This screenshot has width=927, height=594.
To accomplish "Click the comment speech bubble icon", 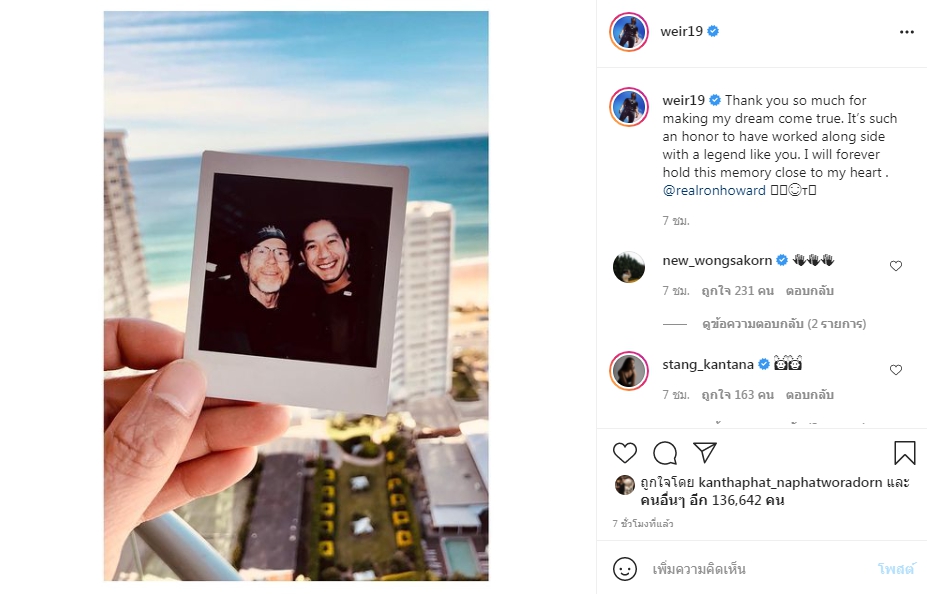I will click(665, 453).
